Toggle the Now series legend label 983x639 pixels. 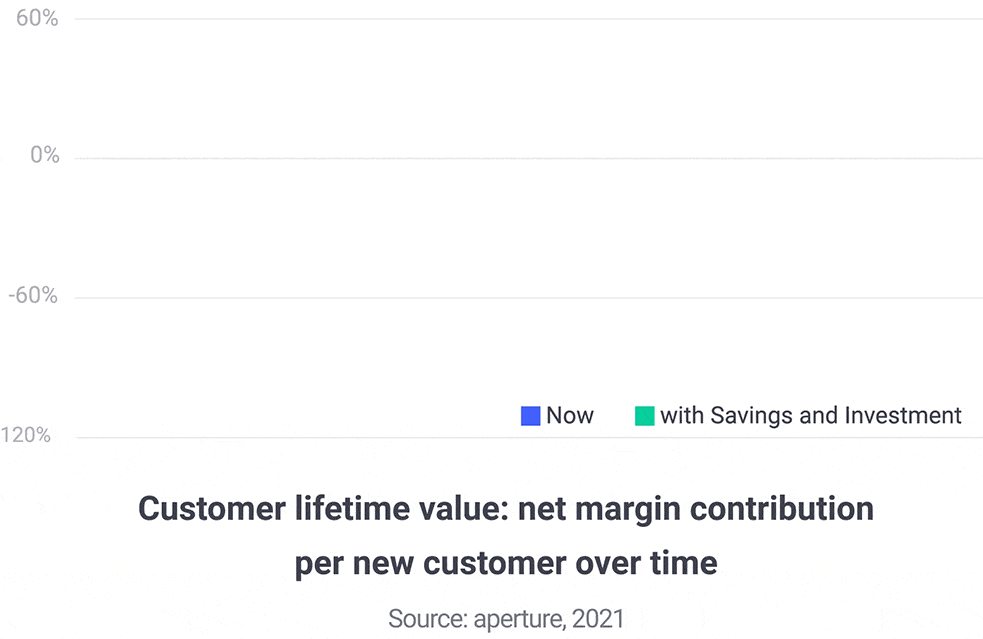(x=569, y=415)
